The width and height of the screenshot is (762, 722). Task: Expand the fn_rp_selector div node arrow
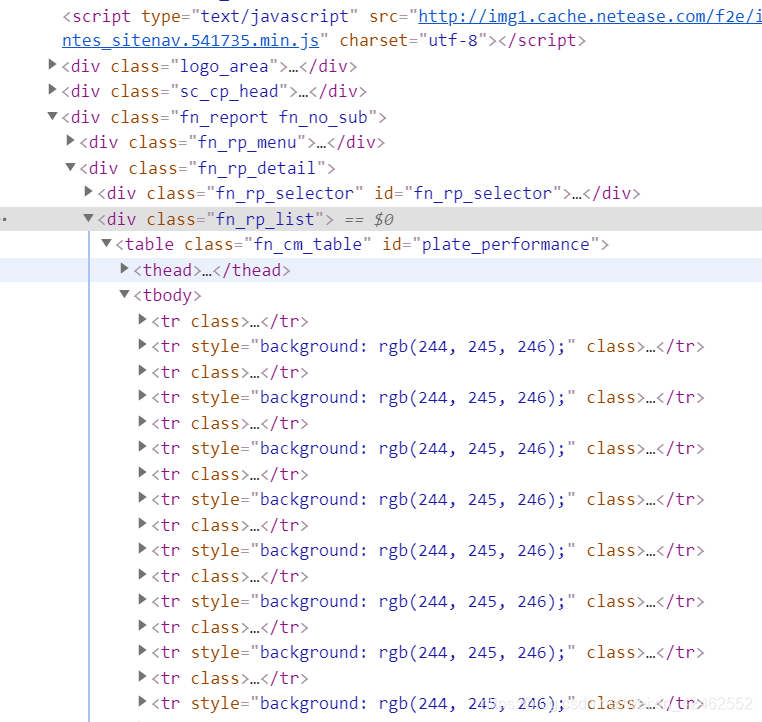pos(88,191)
